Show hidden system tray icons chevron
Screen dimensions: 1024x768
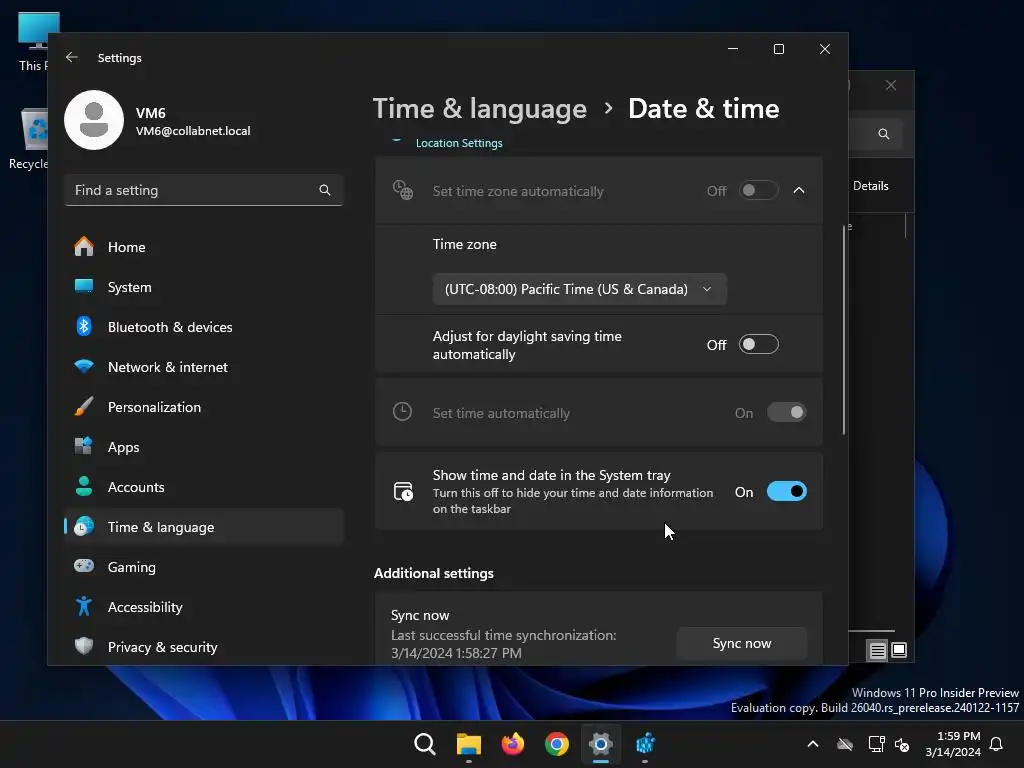coord(812,744)
